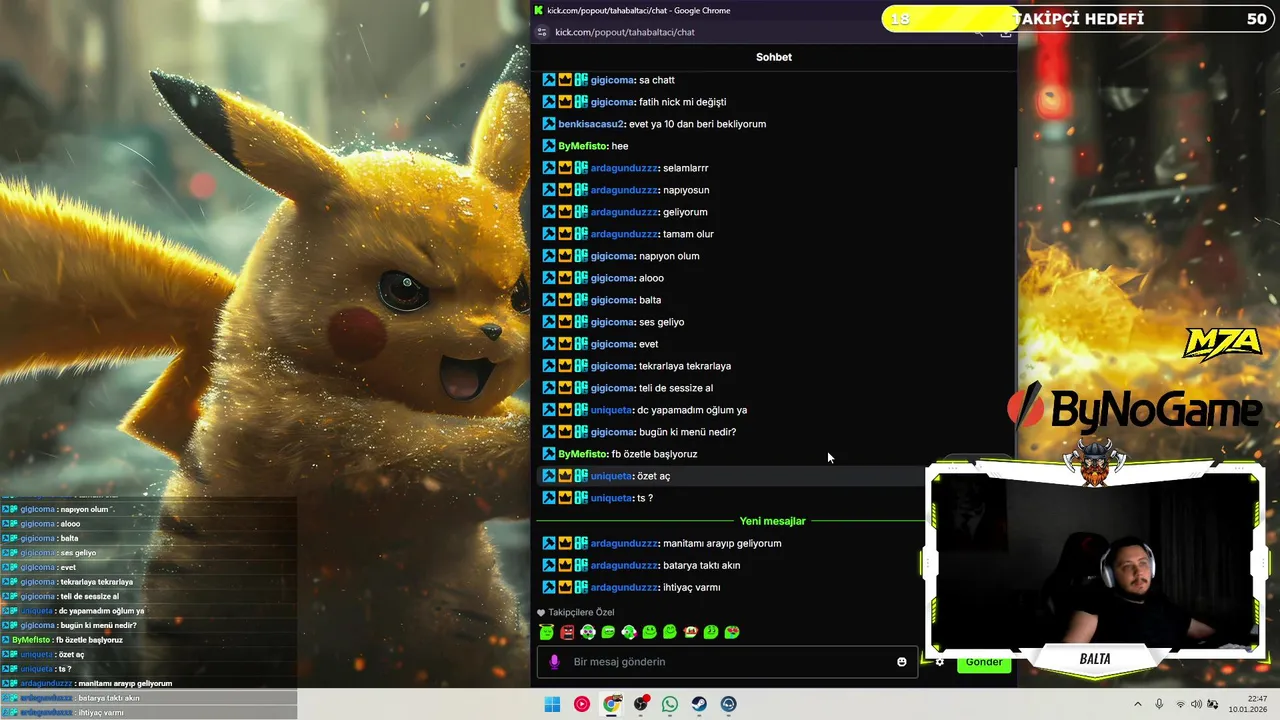The image size is (1280, 720).
Task: Insert the last emote with red heart
Action: (732, 632)
